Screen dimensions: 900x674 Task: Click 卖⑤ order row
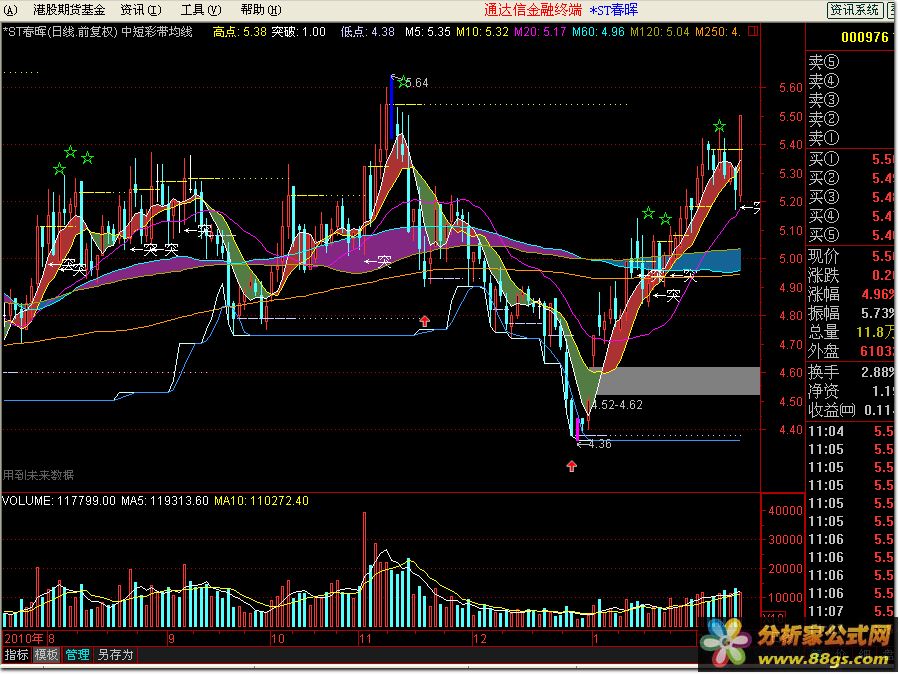[851, 61]
